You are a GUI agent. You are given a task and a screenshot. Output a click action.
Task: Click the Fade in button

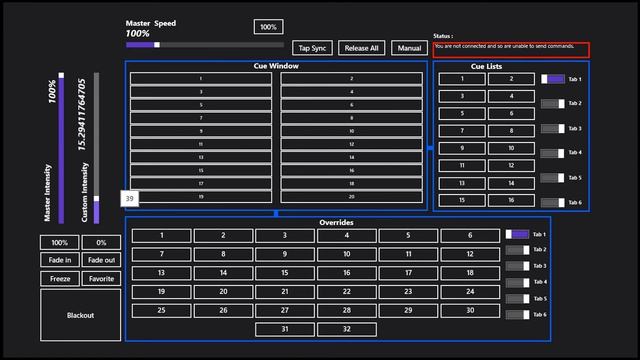(x=60, y=260)
